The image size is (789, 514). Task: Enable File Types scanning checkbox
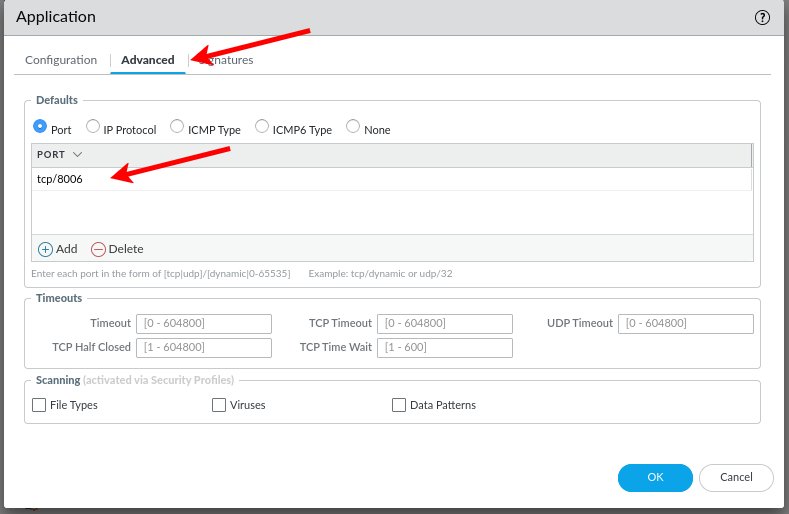click(40, 405)
